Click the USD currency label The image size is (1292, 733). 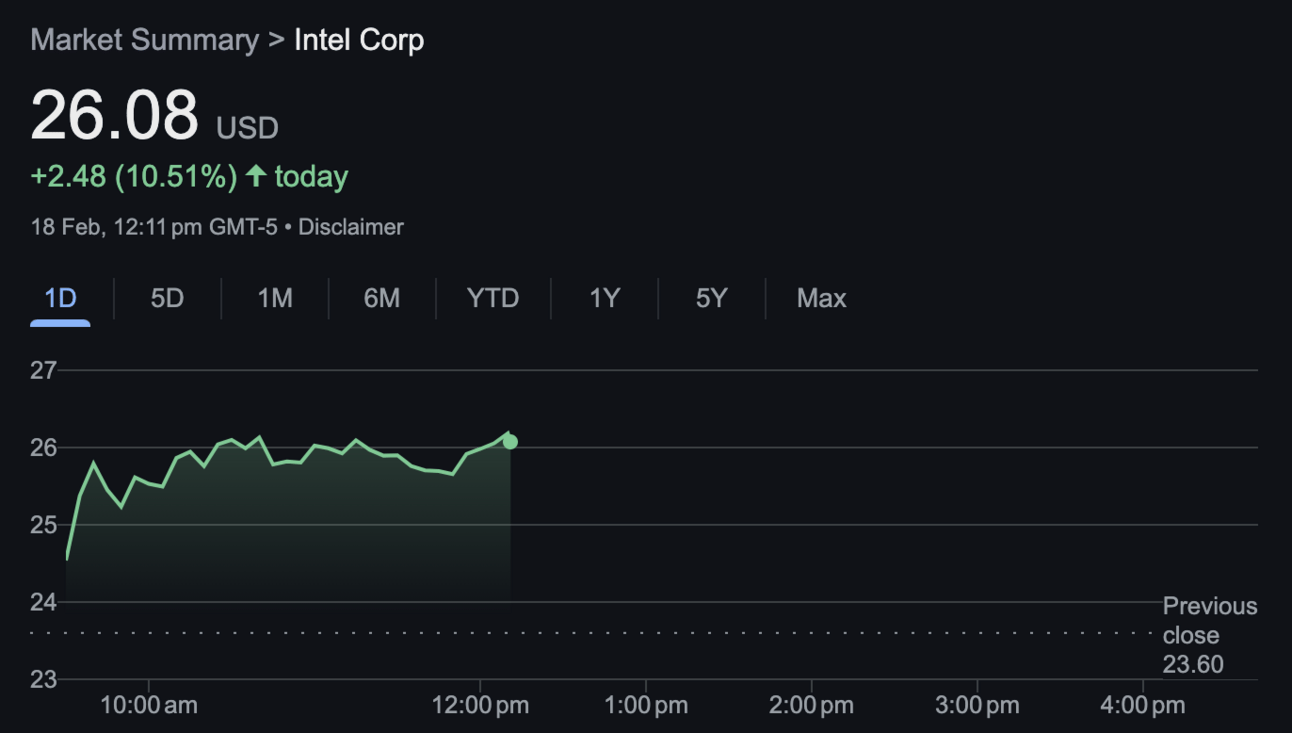point(248,128)
